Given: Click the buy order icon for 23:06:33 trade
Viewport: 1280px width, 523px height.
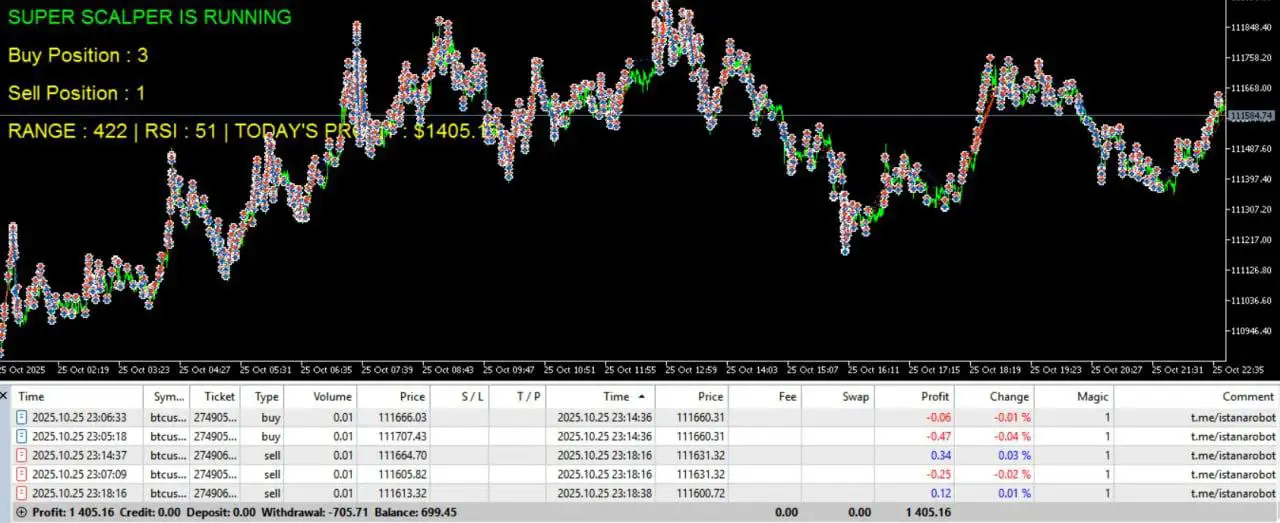Looking at the screenshot, I should coord(22,417).
